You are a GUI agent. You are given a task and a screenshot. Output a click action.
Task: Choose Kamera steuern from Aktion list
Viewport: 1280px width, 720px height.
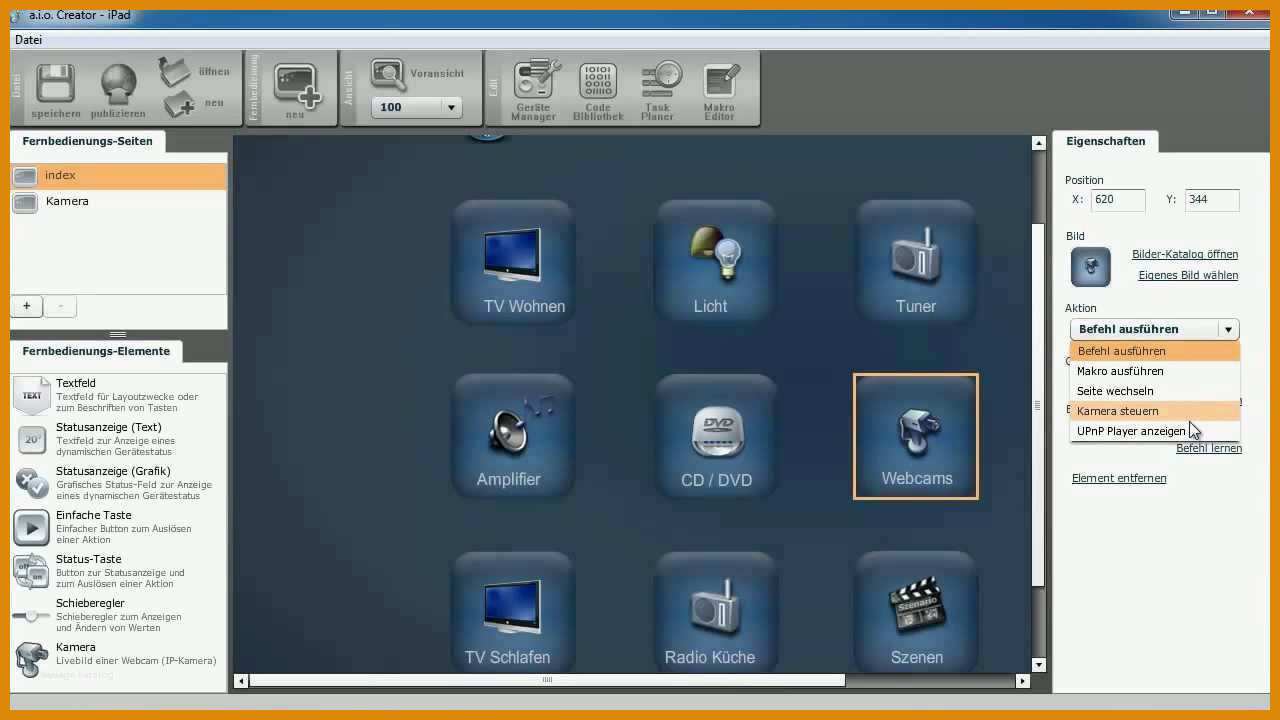pos(1155,411)
